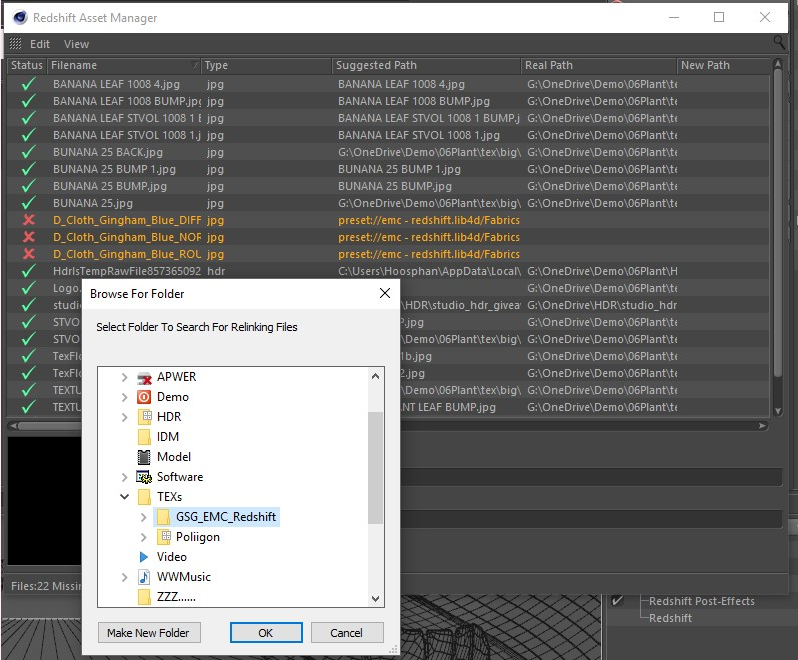The width and height of the screenshot is (798, 660).
Task: Click the IDM folder icon
Action: (x=145, y=437)
